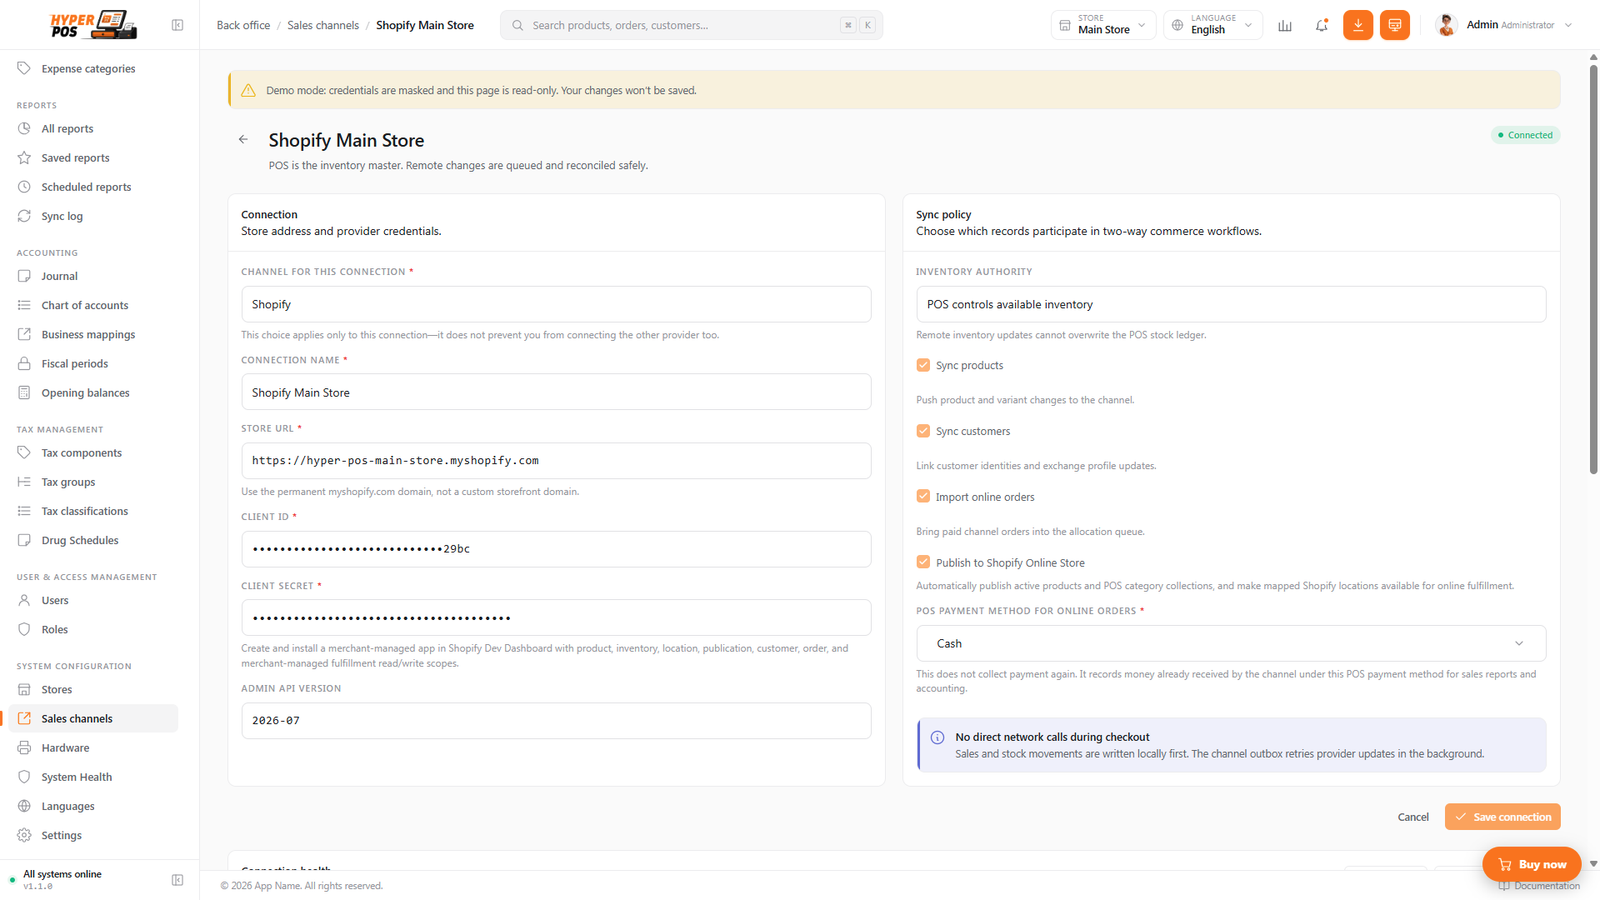Click the orange download icon button
Screen dimensions: 1600x900
pos(1358,25)
